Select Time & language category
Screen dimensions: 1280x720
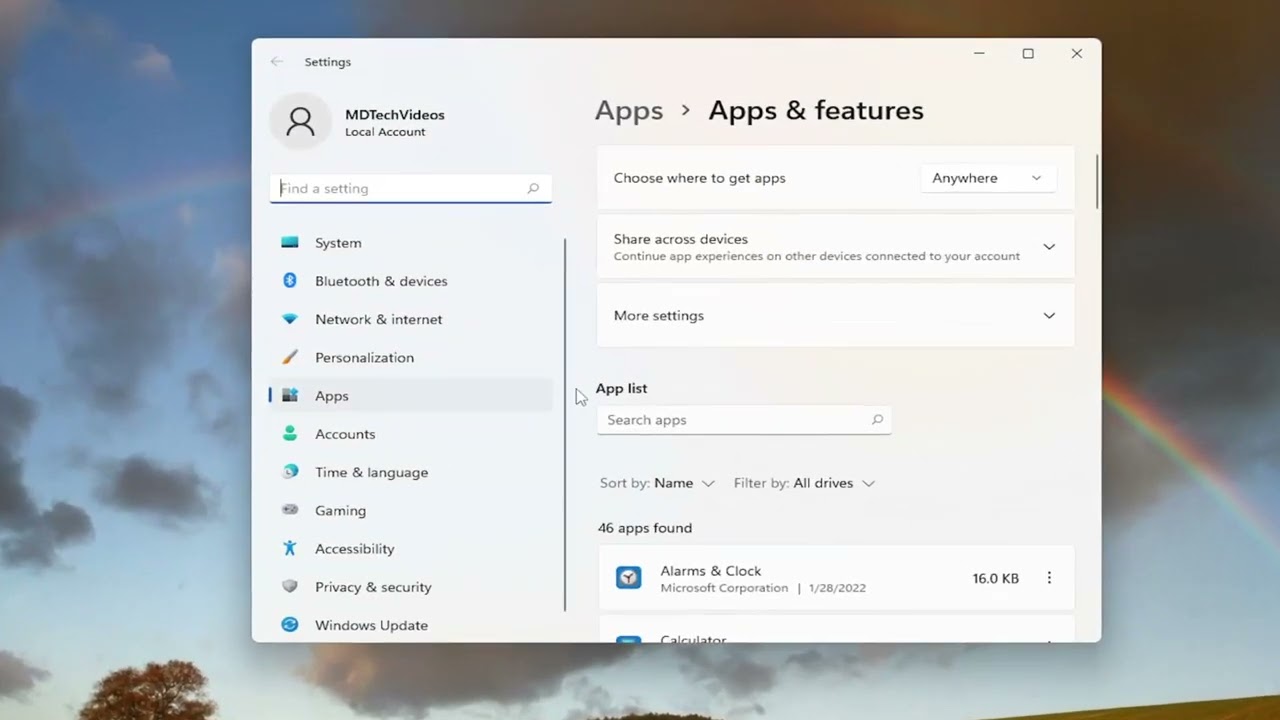click(x=410, y=472)
